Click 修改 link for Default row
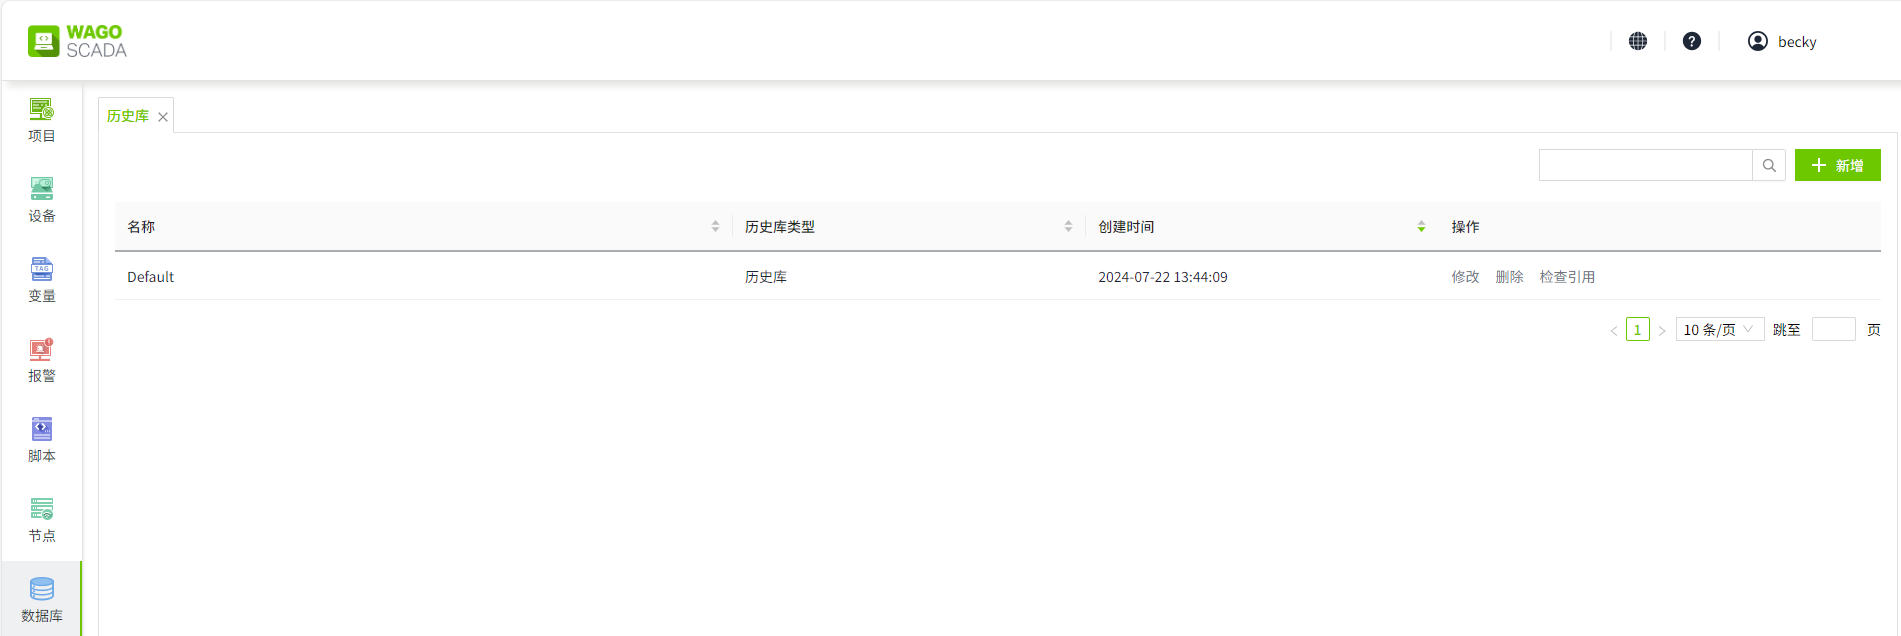Viewport: 1901px width, 636px height. pyautogui.click(x=1465, y=277)
